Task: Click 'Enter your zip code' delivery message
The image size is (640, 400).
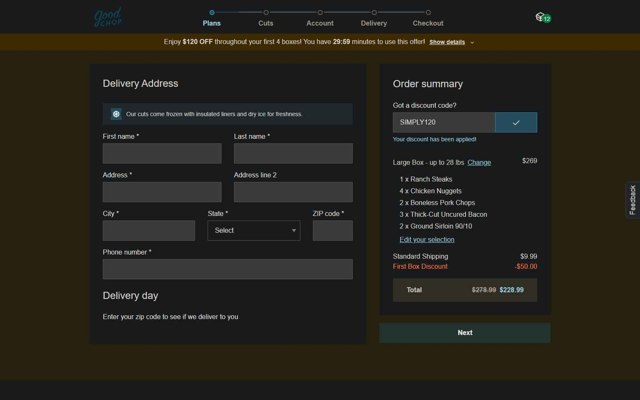Action: (170, 317)
